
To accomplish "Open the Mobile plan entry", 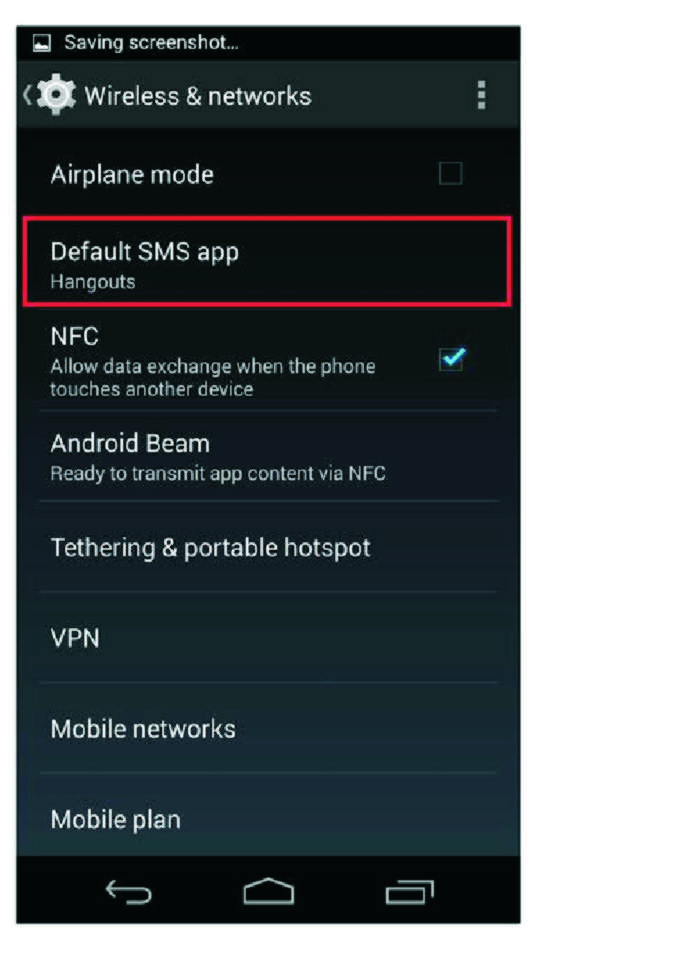I will (268, 816).
